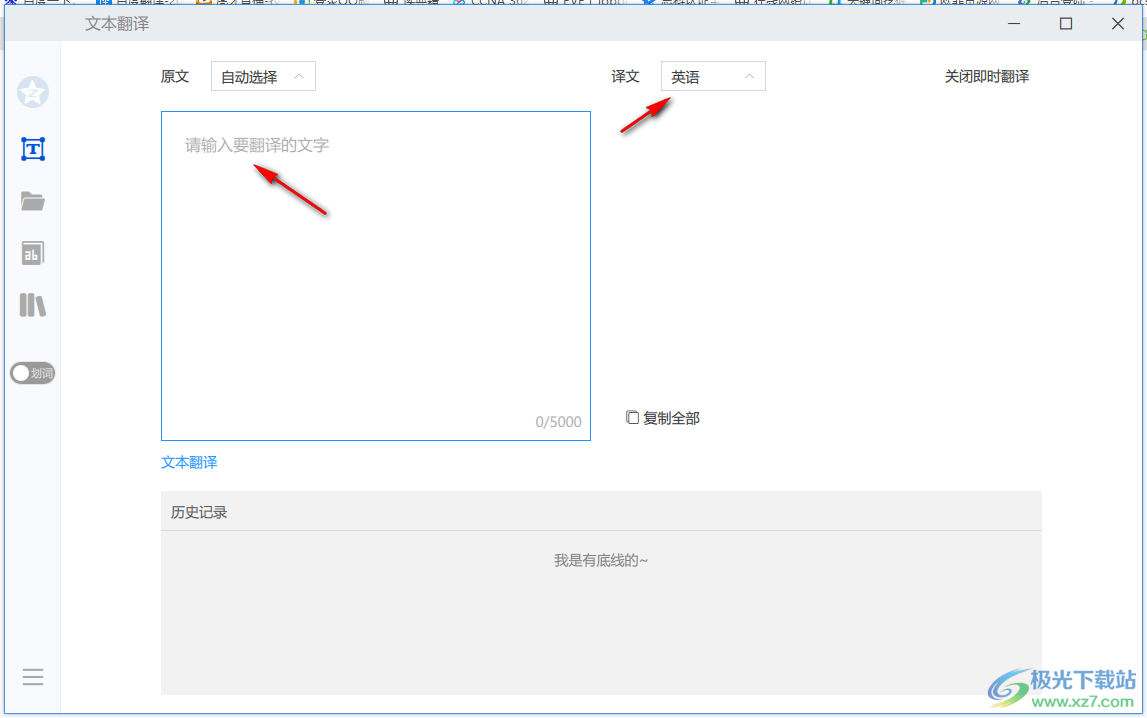The height and width of the screenshot is (718, 1147).
Task: Open the folder document translation icon
Action: [x=33, y=201]
